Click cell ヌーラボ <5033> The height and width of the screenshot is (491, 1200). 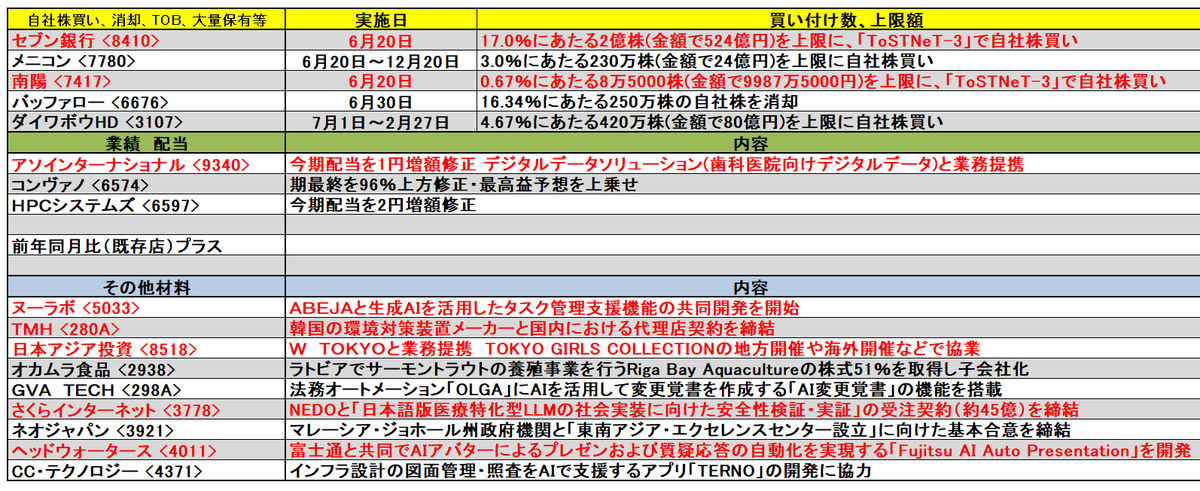tap(146, 308)
